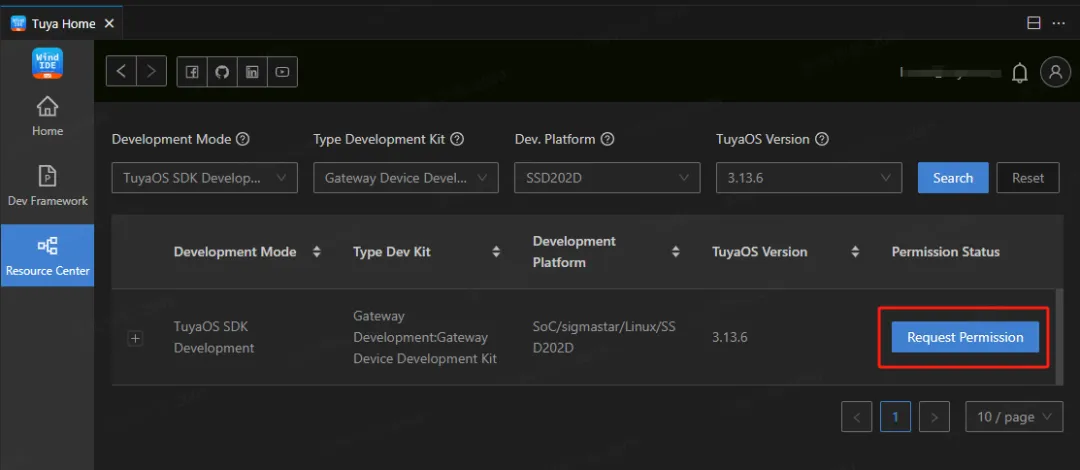Click the Permission Status column header
Viewport: 1080px width, 470px height.
pyautogui.click(x=946, y=252)
